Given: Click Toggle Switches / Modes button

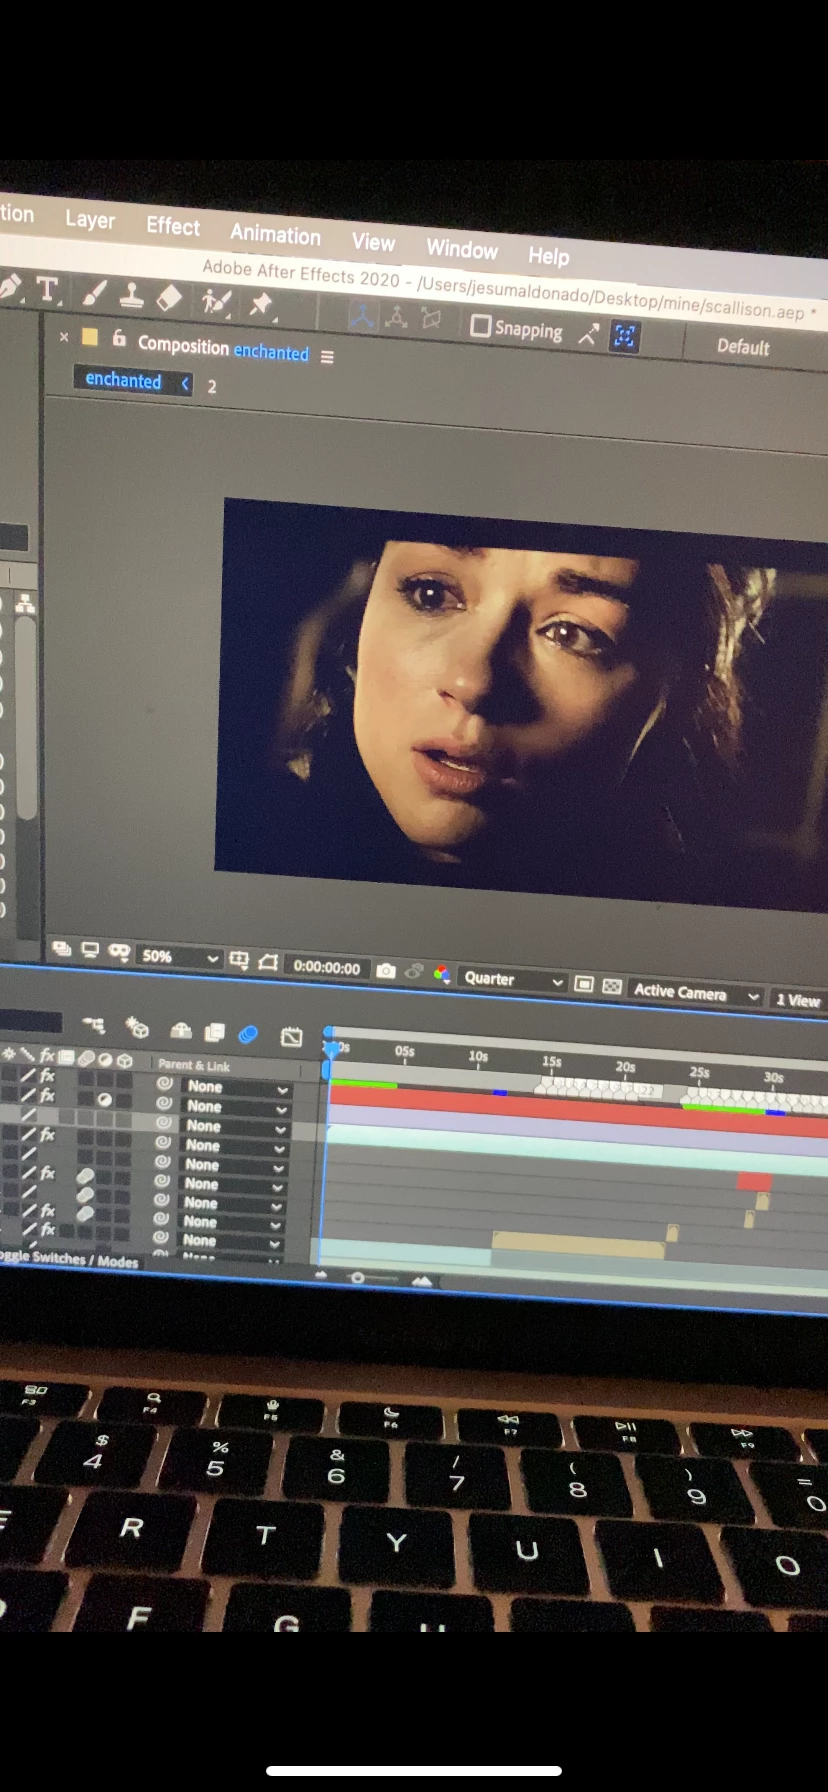Looking at the screenshot, I should (x=69, y=1259).
